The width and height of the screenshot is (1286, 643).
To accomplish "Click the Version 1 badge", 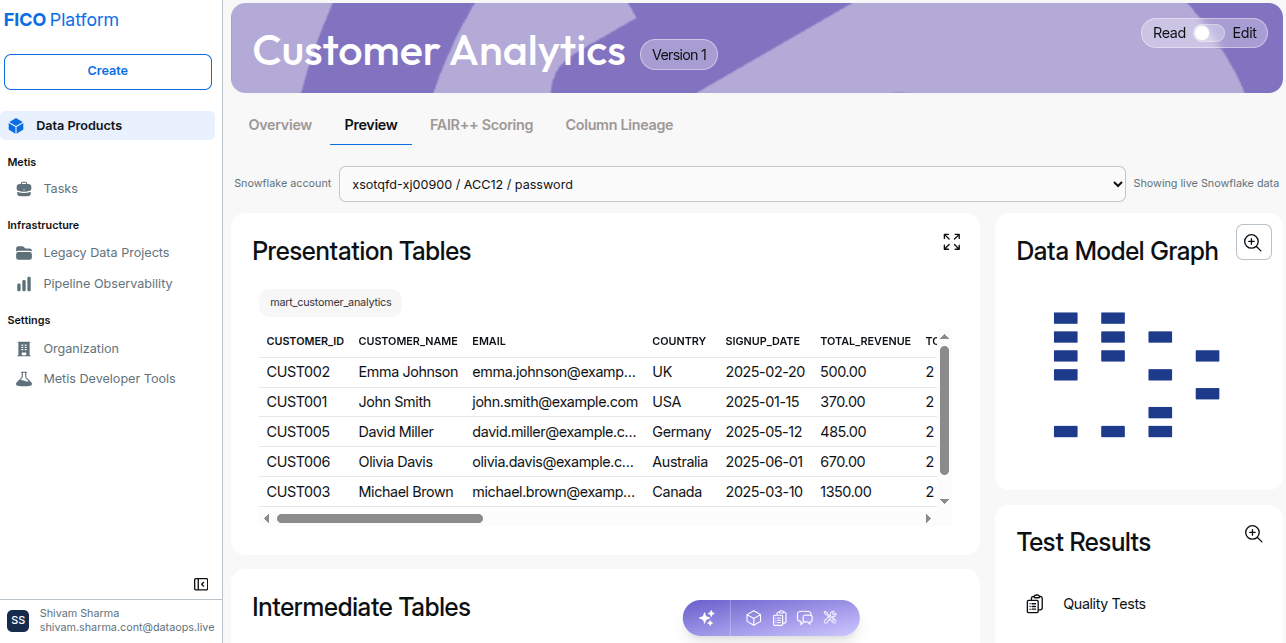I will tap(679, 55).
